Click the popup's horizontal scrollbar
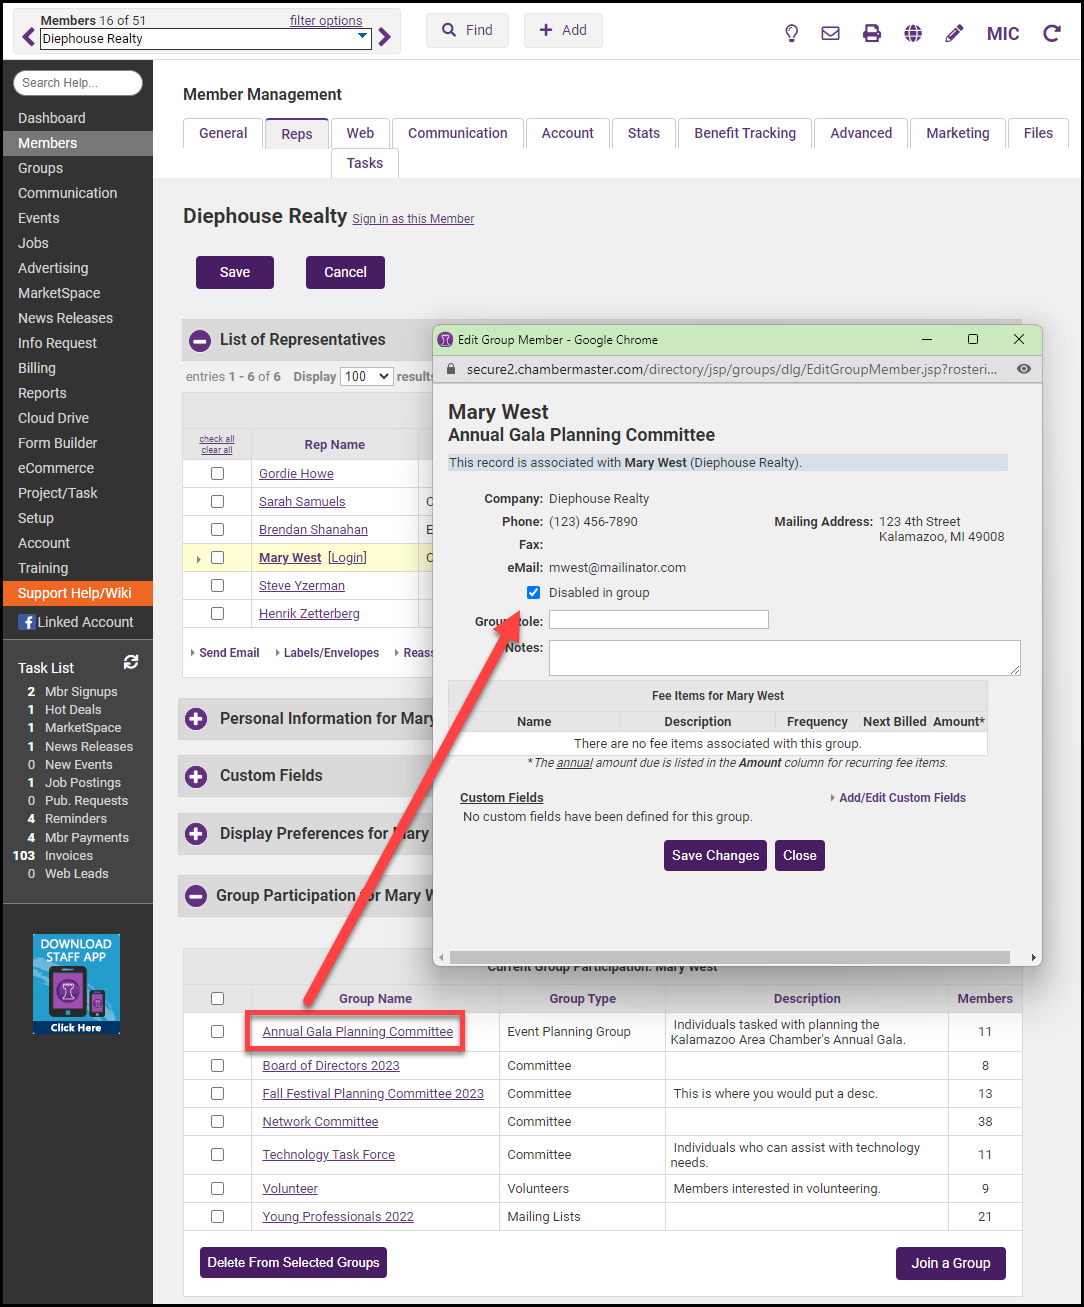This screenshot has height=1307, width=1084. coord(738,957)
